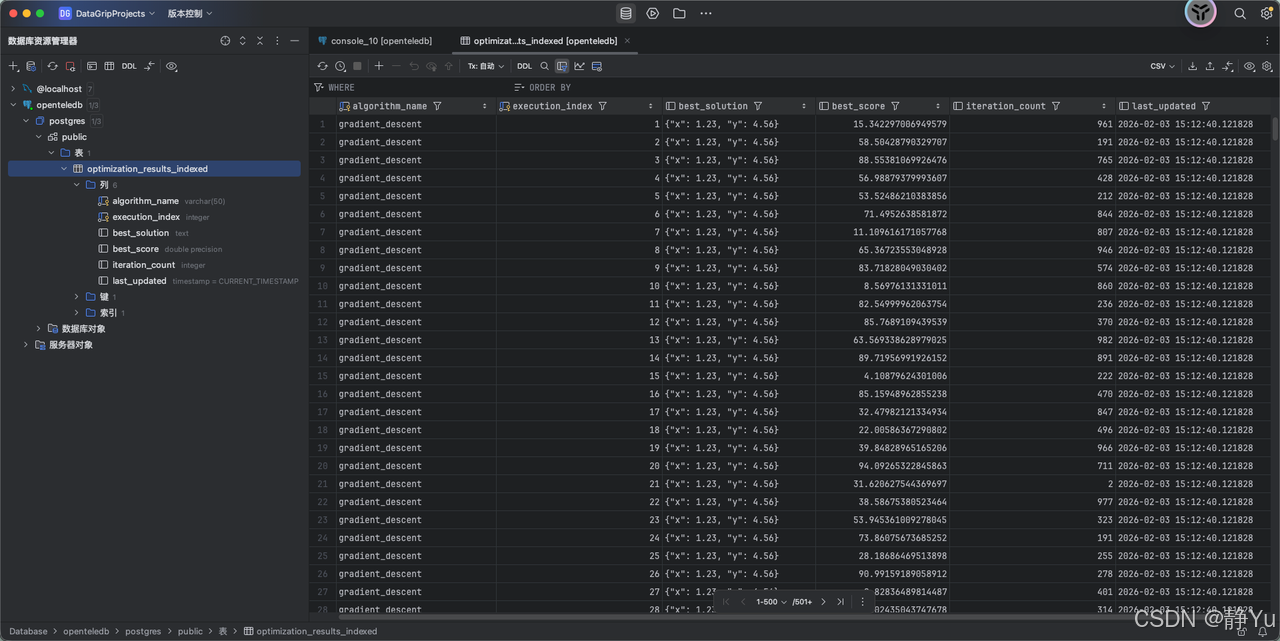Collapse all tree nodes in the database explorer
The width and height of the screenshot is (1280, 641).
tap(260, 41)
